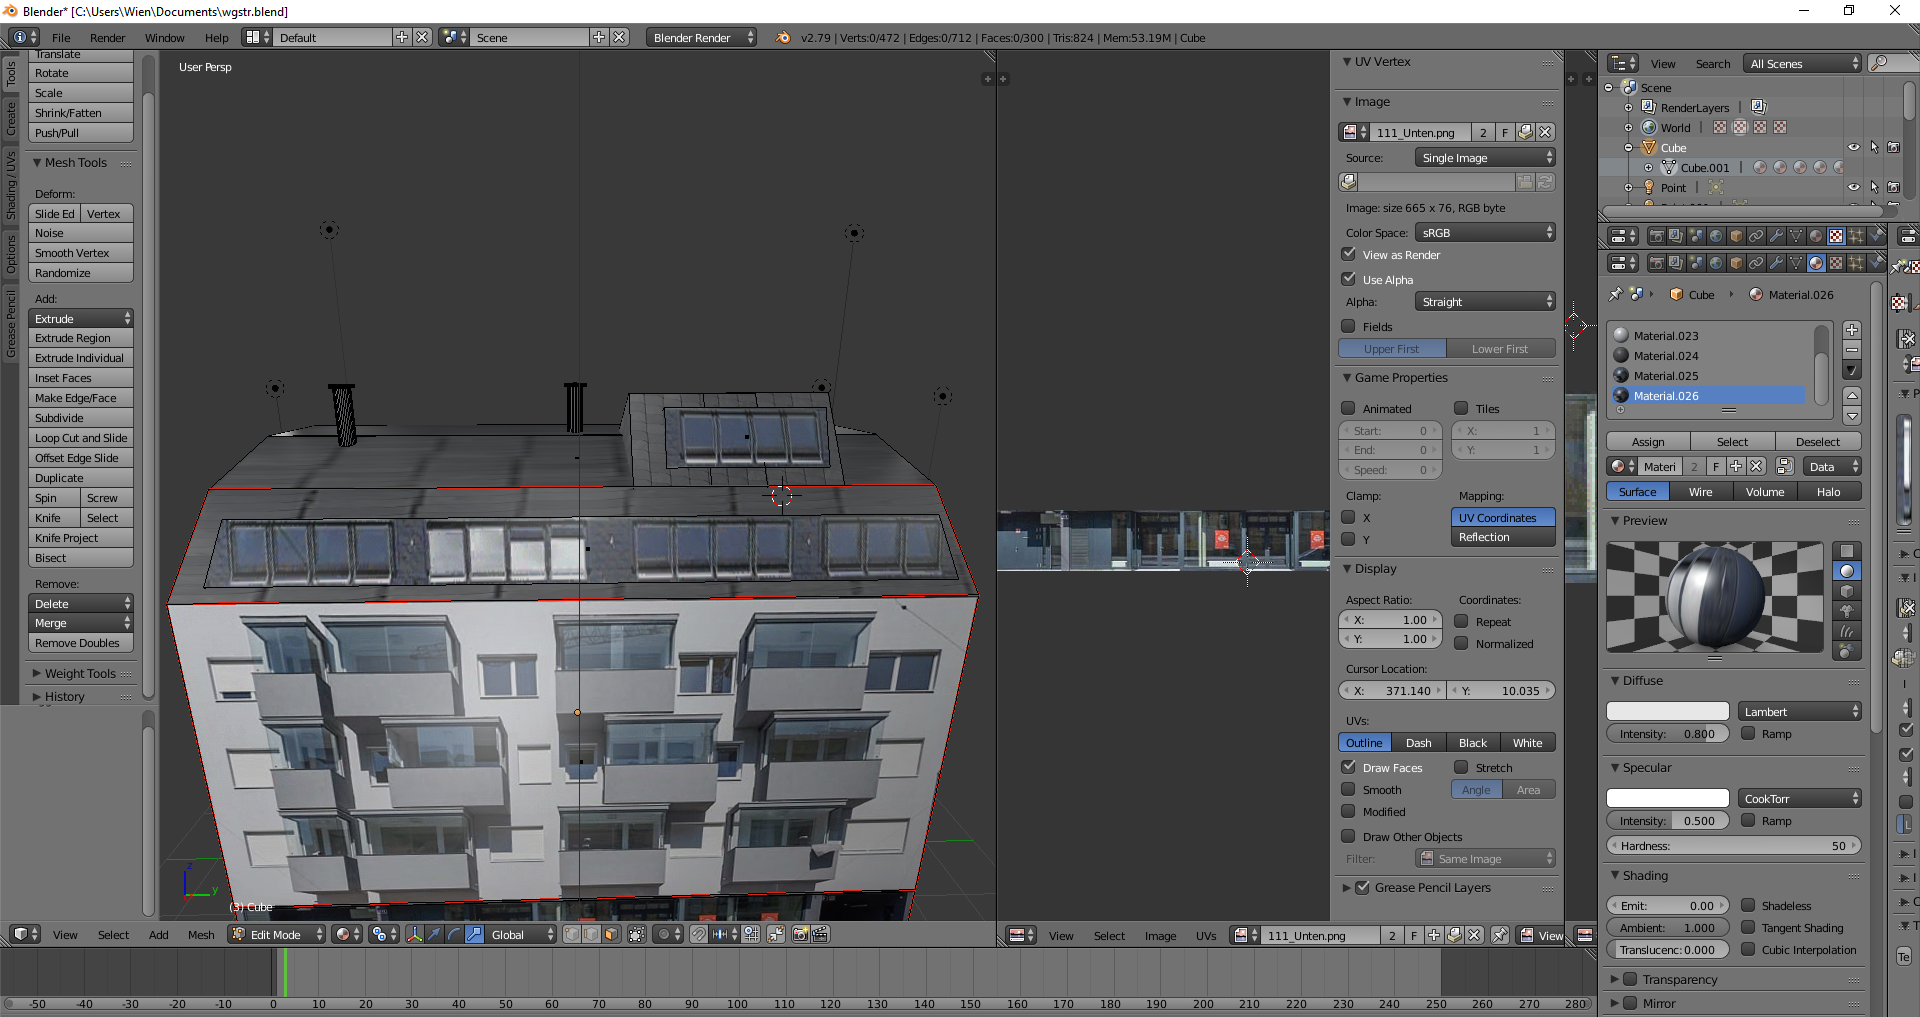The image size is (1920, 1017).
Task: Add a new material slot with plus button
Action: 1852,330
